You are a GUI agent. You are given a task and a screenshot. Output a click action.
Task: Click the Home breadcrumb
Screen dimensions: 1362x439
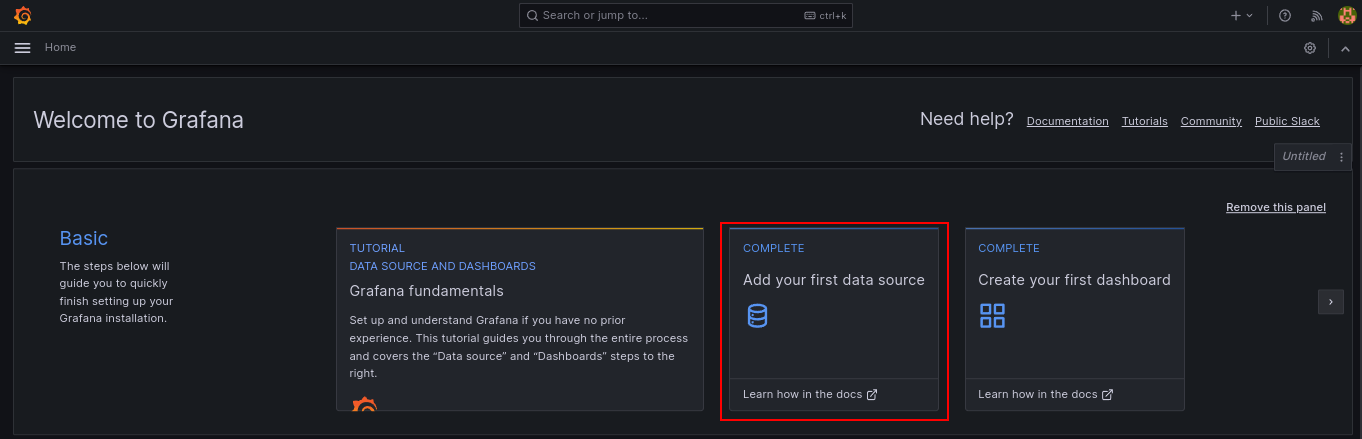(60, 47)
